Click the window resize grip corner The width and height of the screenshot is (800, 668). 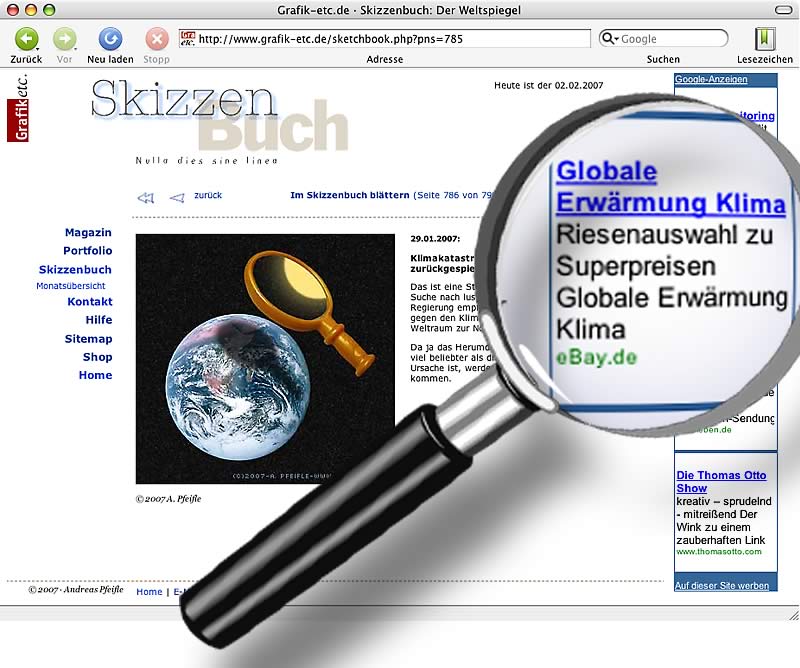pos(793,615)
